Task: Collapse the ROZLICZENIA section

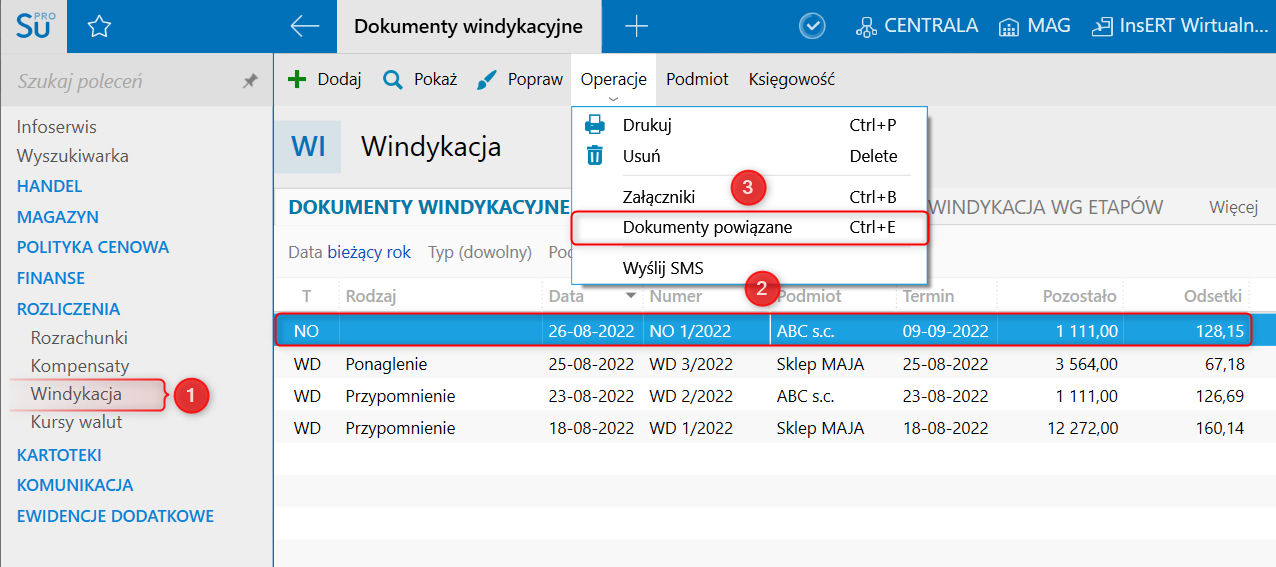Action: (68, 309)
